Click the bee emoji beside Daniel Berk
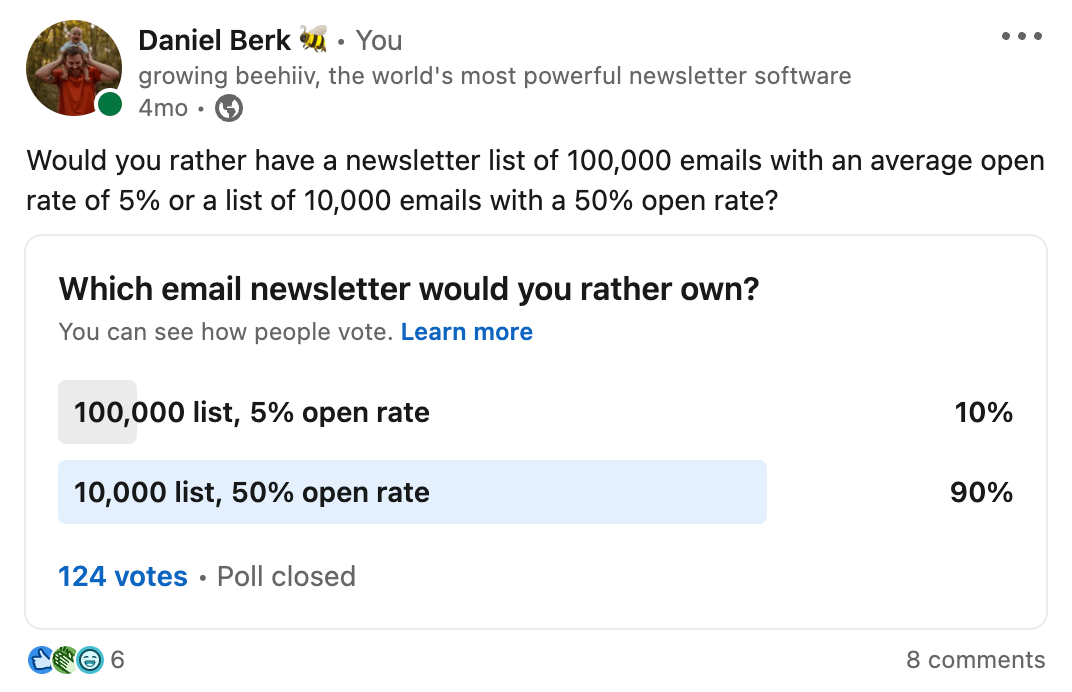This screenshot has width=1072, height=692. [x=313, y=40]
